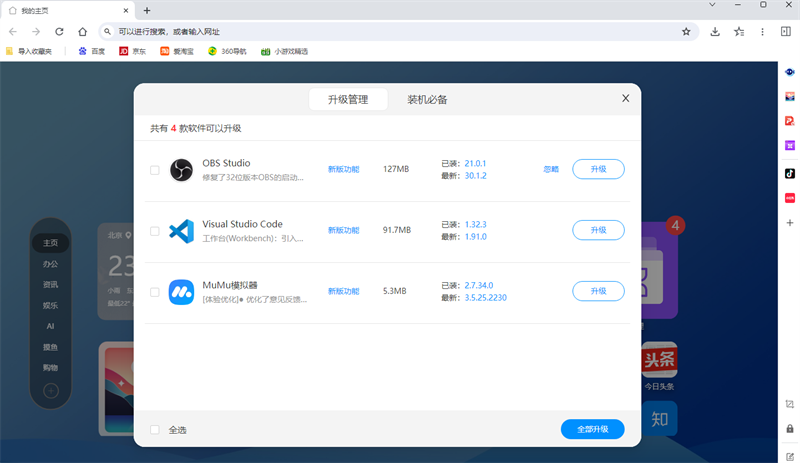This screenshot has height=463, width=800.
Task: Bookmark this page with the star icon
Action: tap(686, 32)
